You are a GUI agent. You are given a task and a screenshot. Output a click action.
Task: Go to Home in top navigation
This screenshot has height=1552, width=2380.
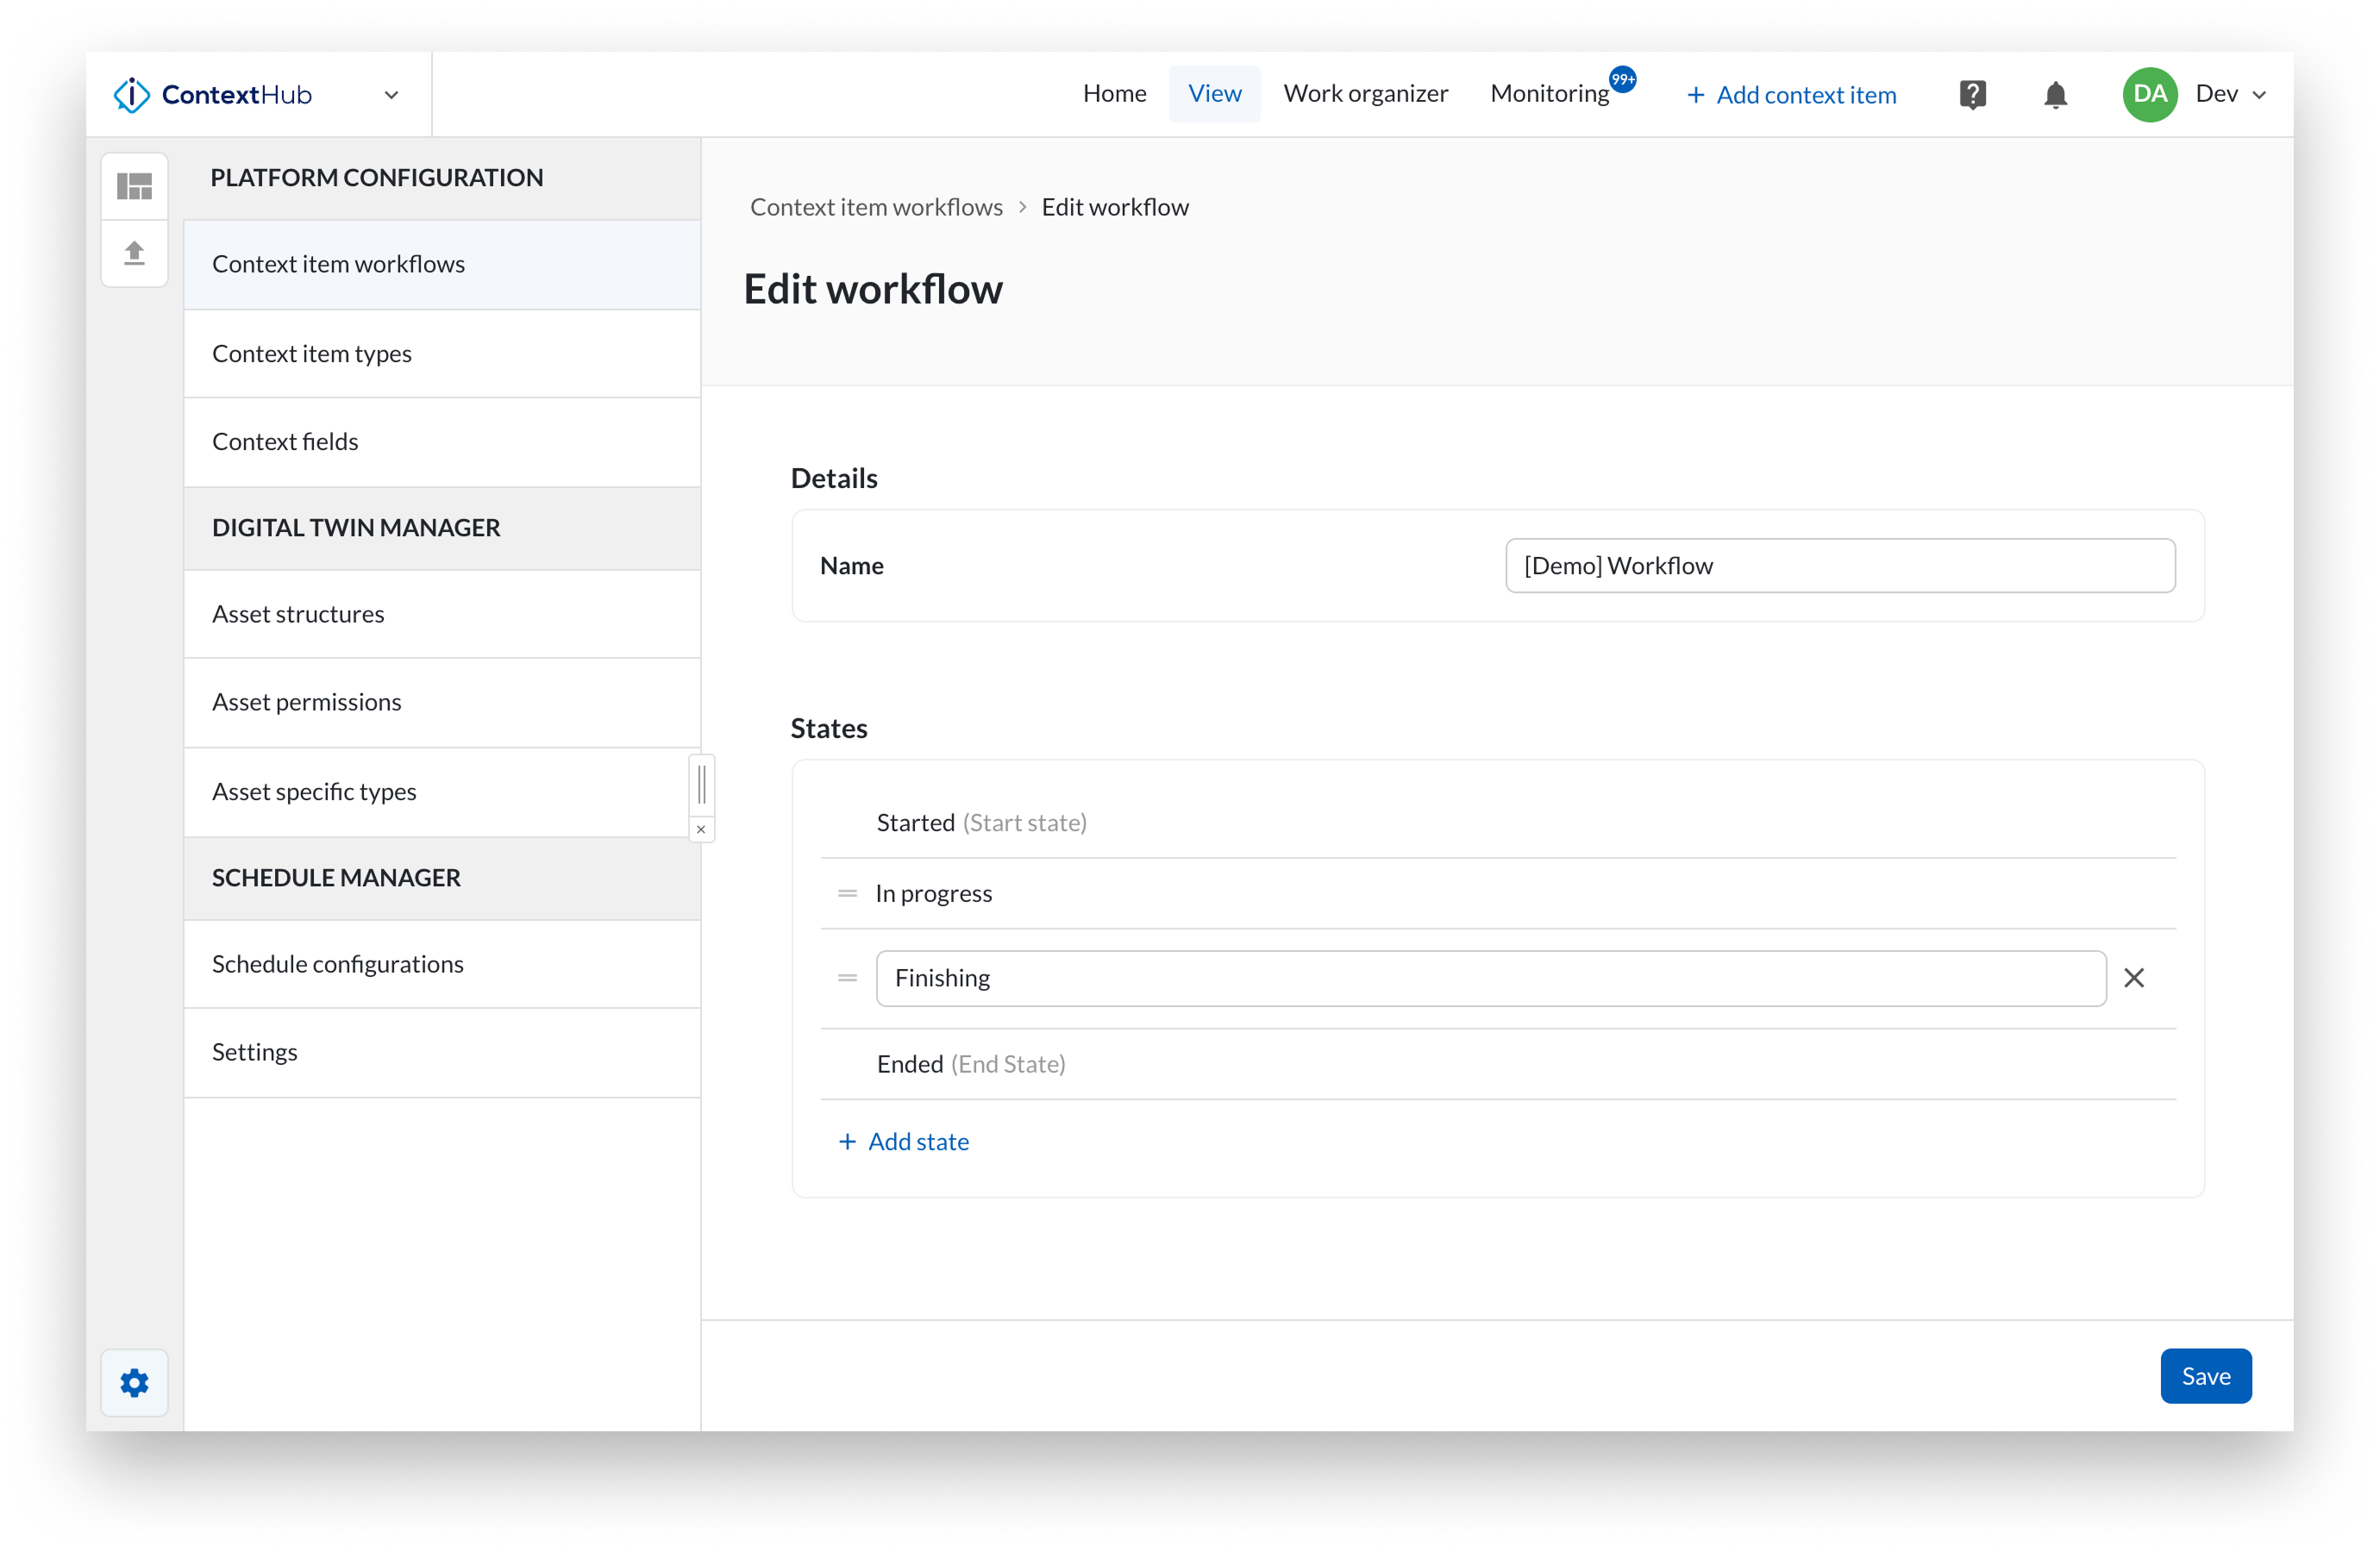tap(1114, 94)
